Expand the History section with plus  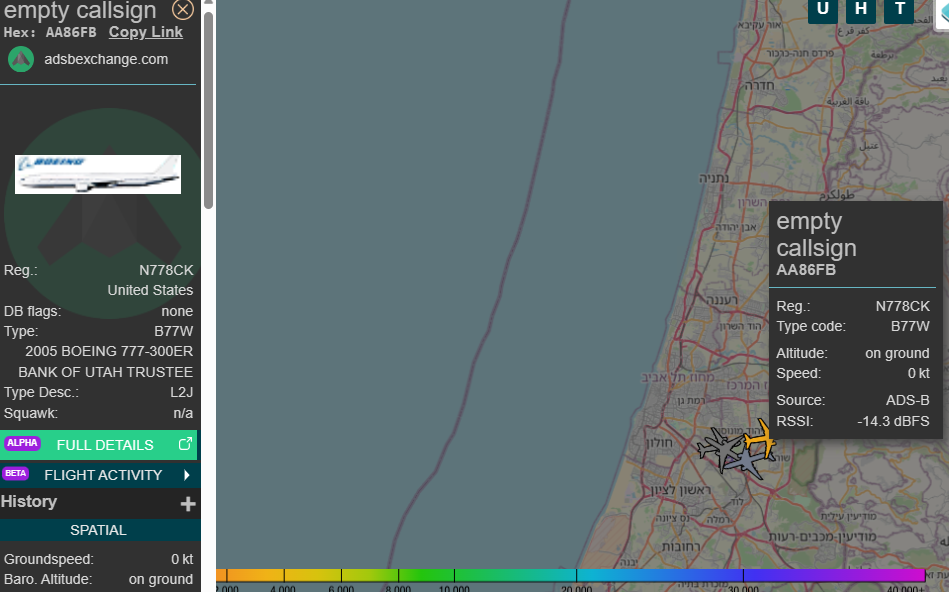188,504
